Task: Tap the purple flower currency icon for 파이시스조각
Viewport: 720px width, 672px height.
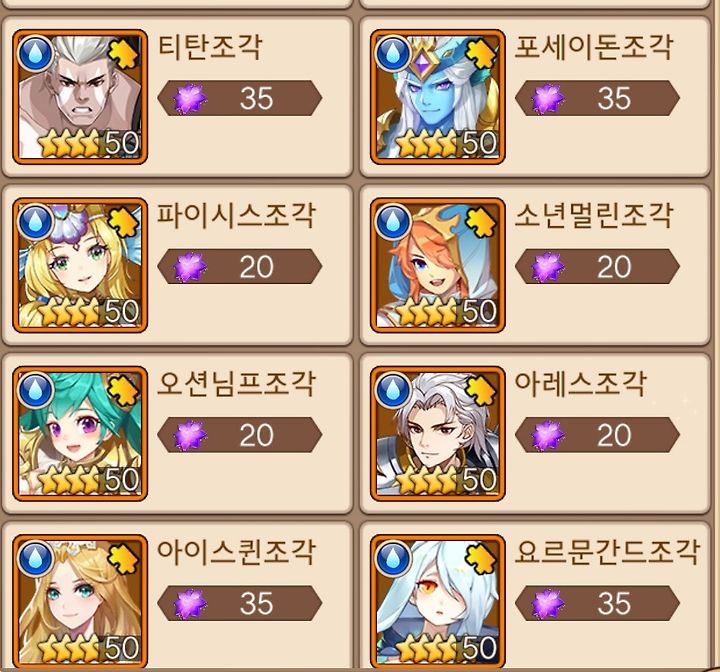Action: [190, 266]
